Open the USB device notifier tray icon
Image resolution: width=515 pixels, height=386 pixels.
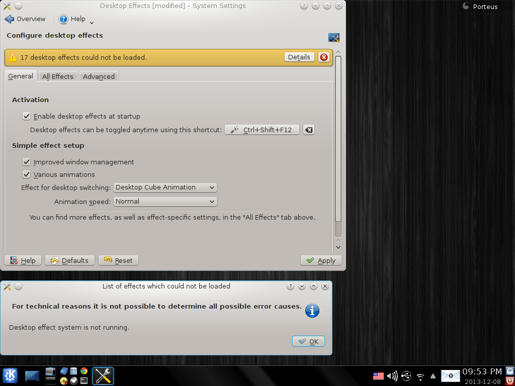click(406, 376)
